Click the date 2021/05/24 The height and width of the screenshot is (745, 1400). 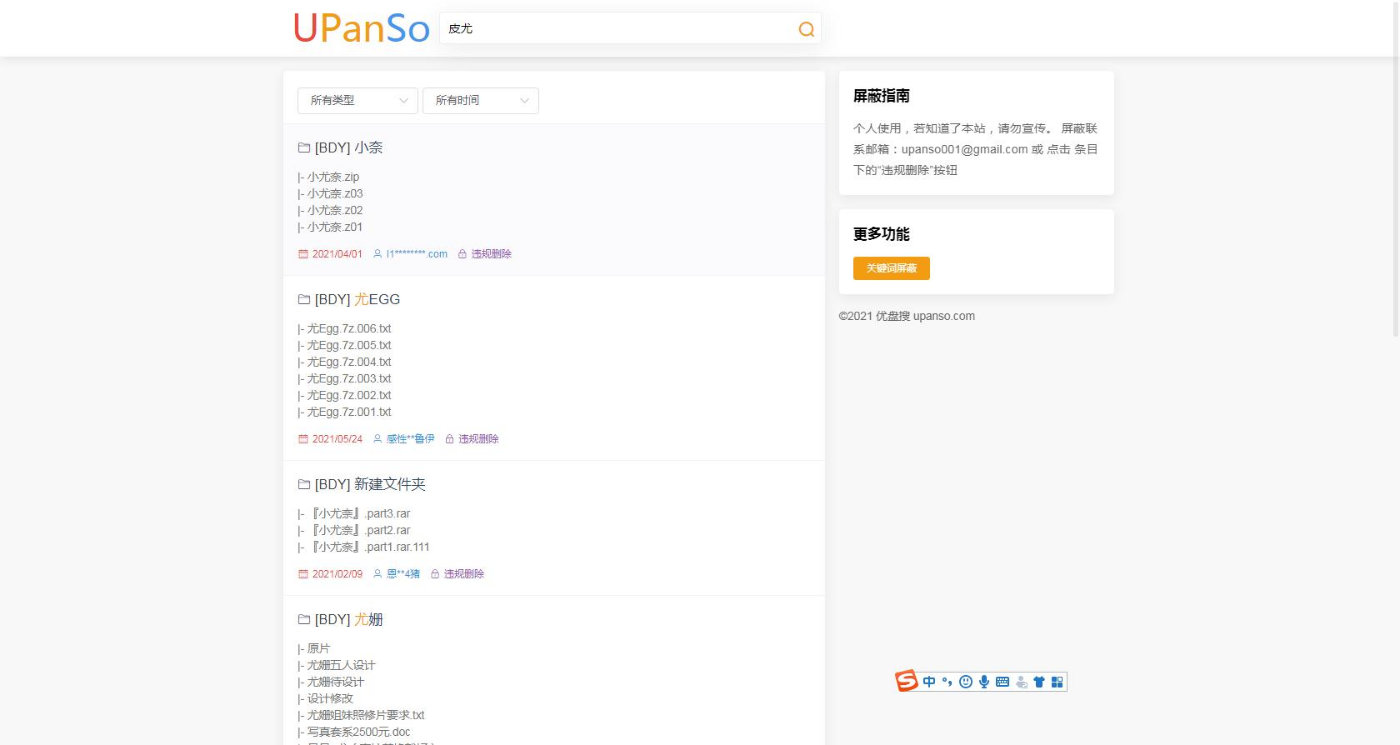coord(337,439)
